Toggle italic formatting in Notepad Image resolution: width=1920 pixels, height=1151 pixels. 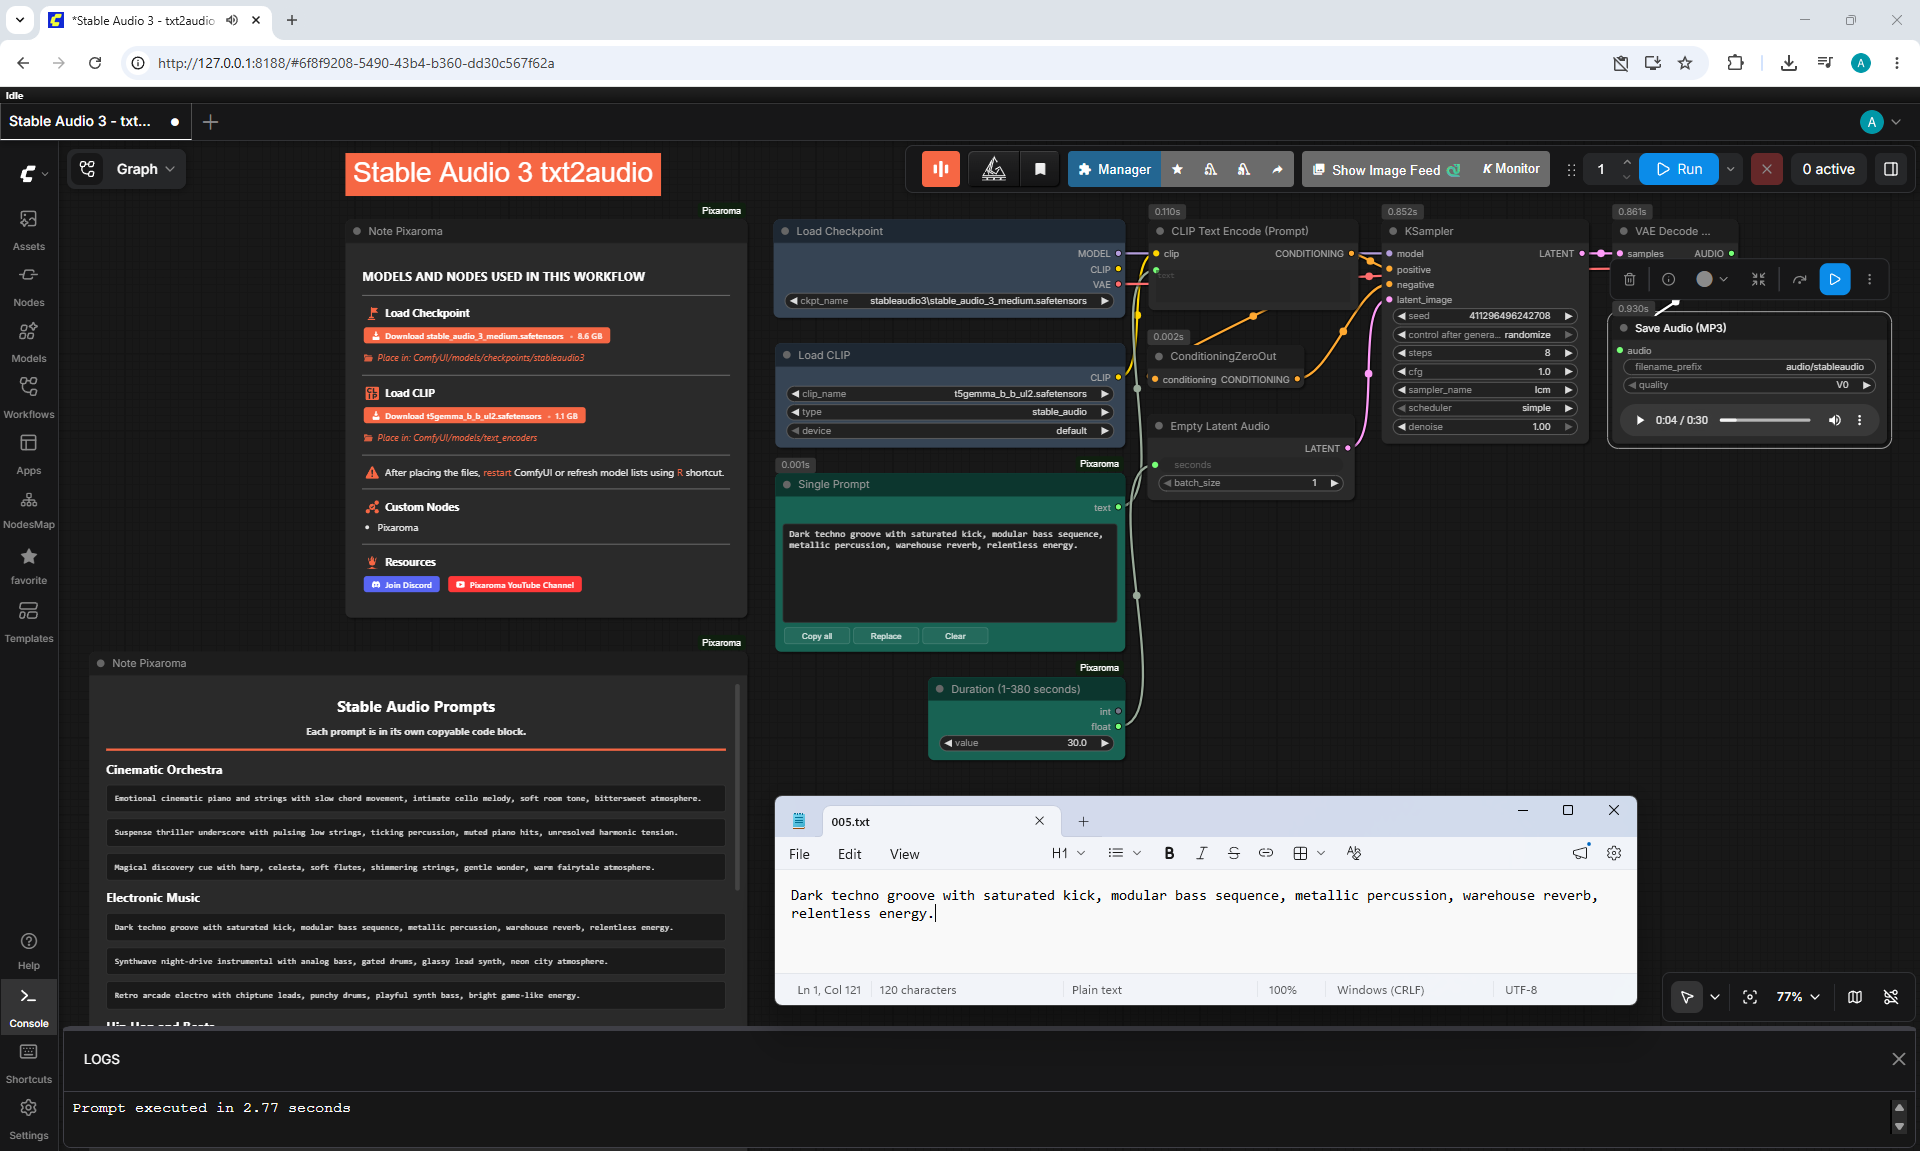click(1201, 853)
